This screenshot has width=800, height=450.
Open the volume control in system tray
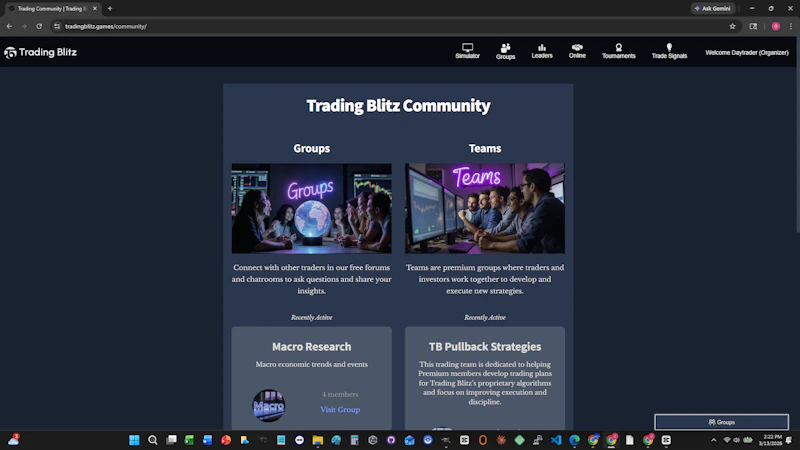[x=736, y=440]
